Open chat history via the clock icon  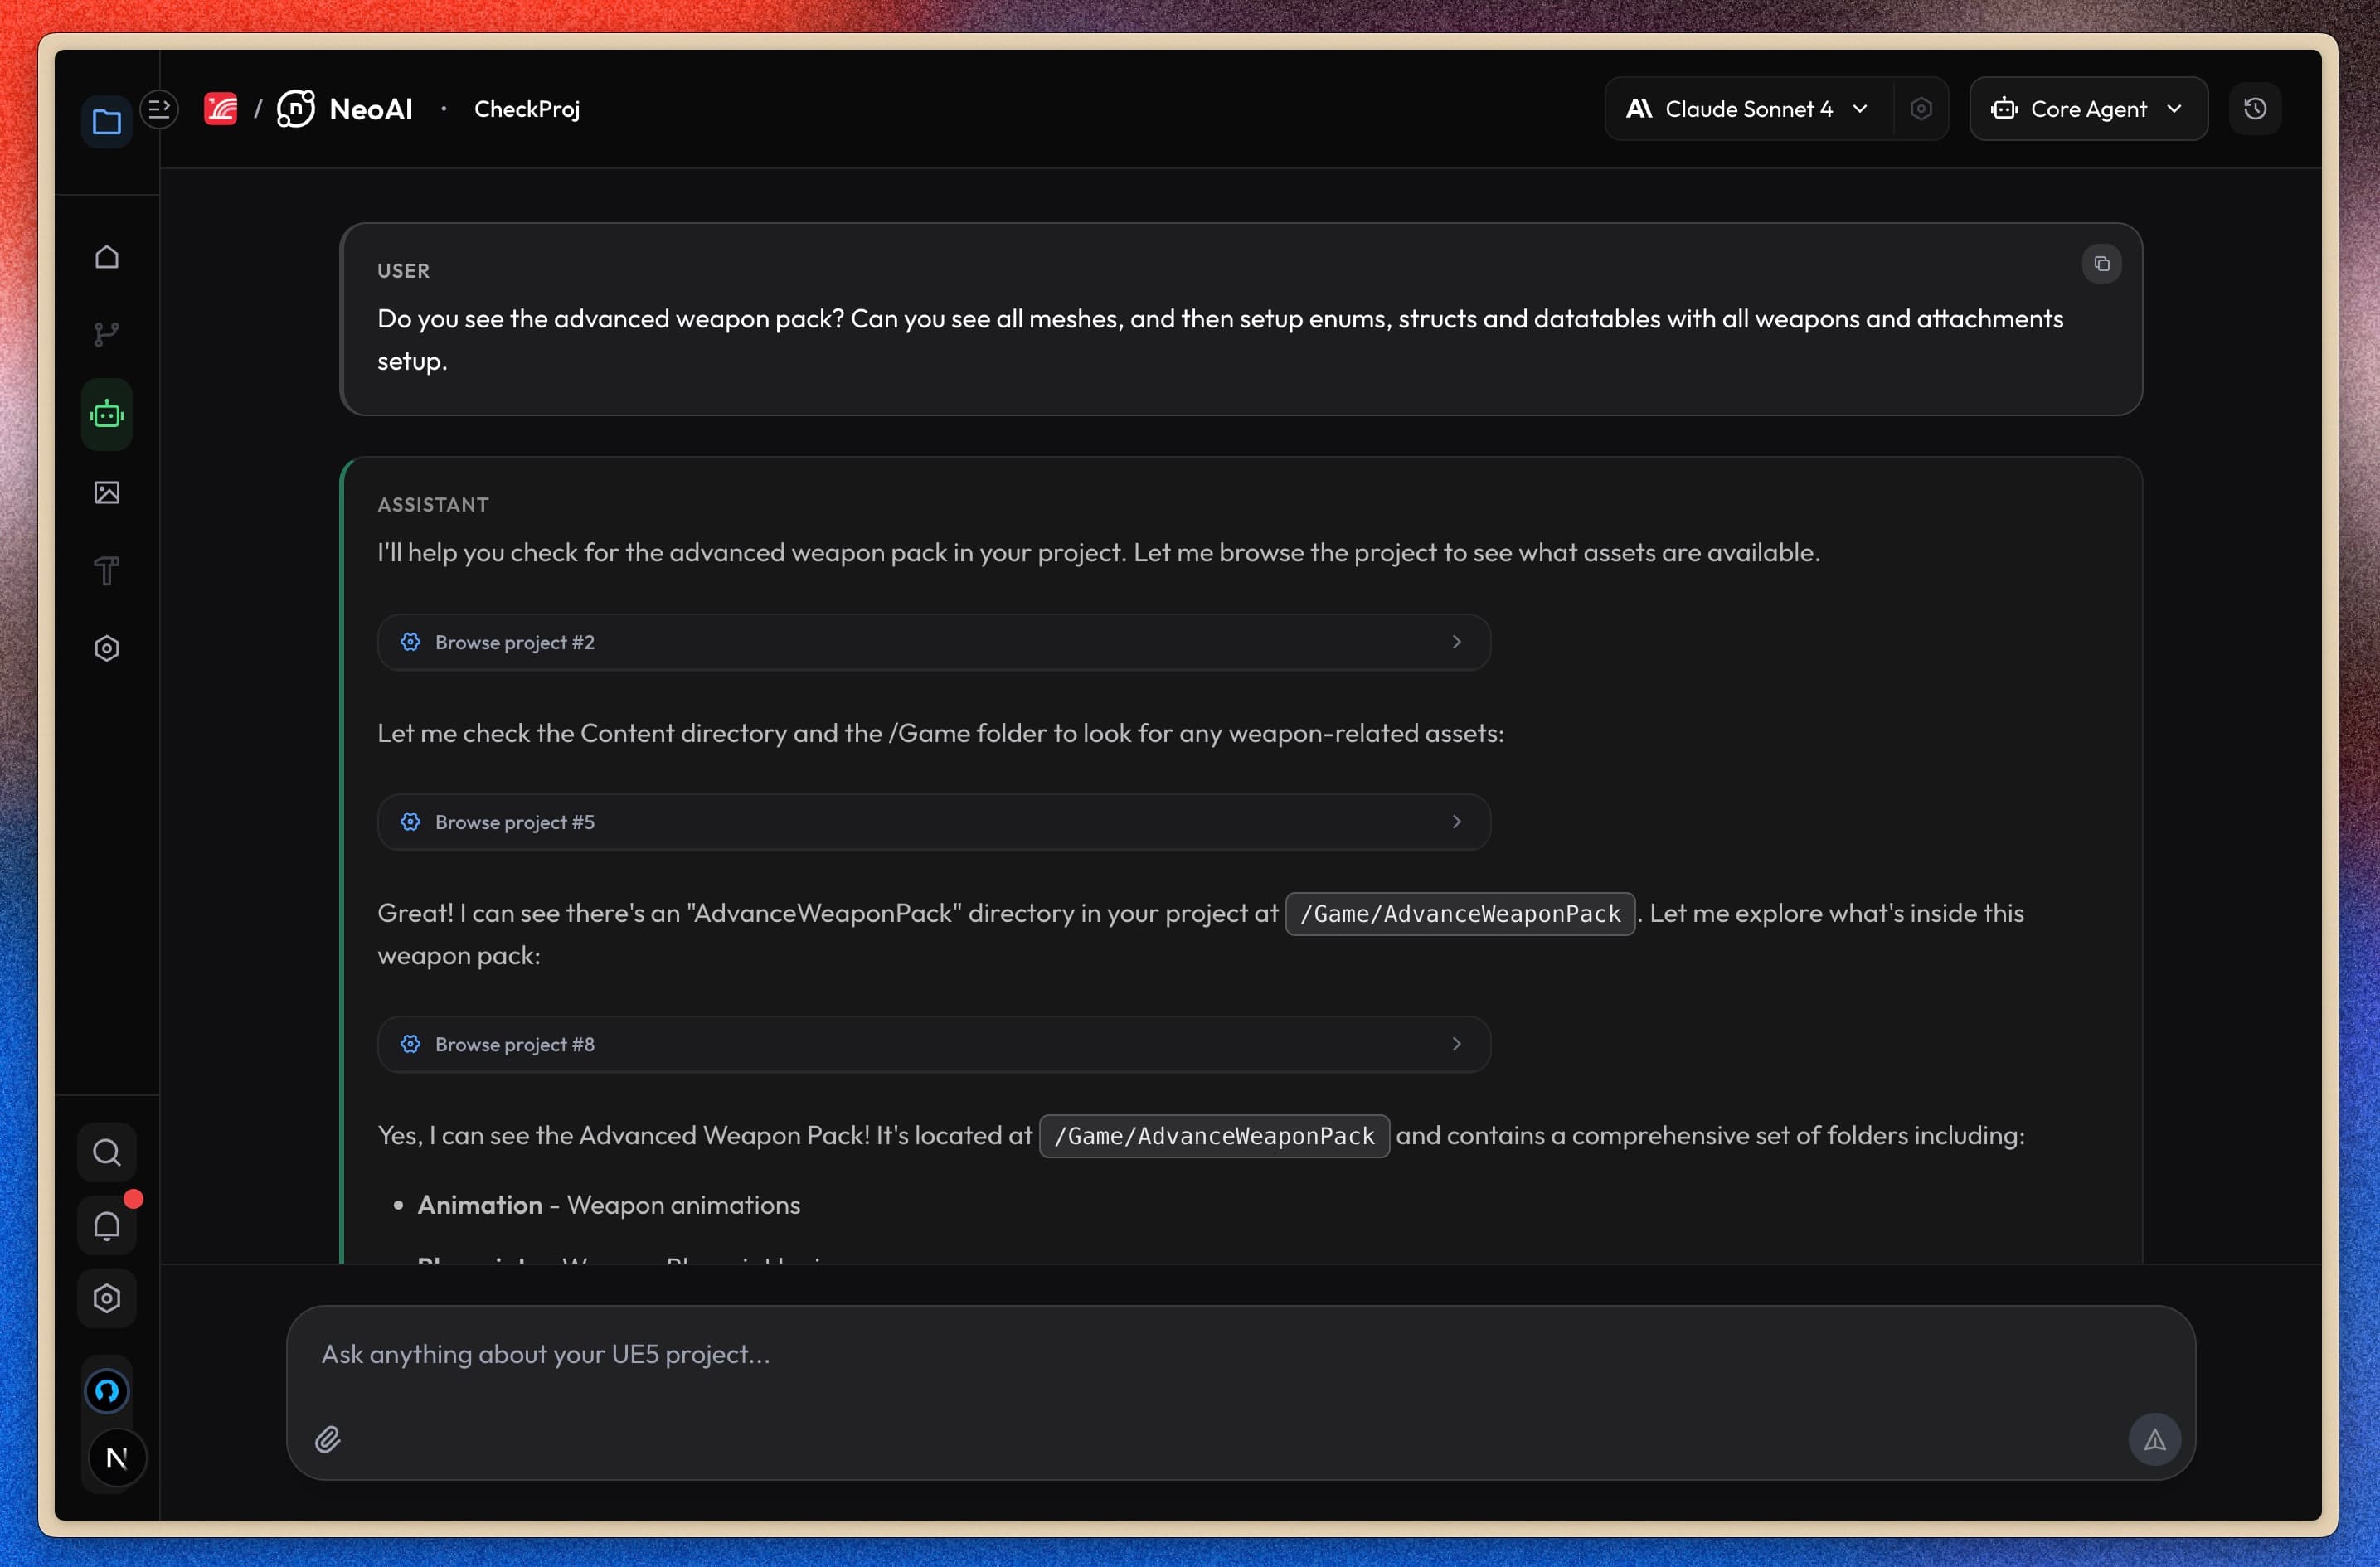(x=2255, y=108)
